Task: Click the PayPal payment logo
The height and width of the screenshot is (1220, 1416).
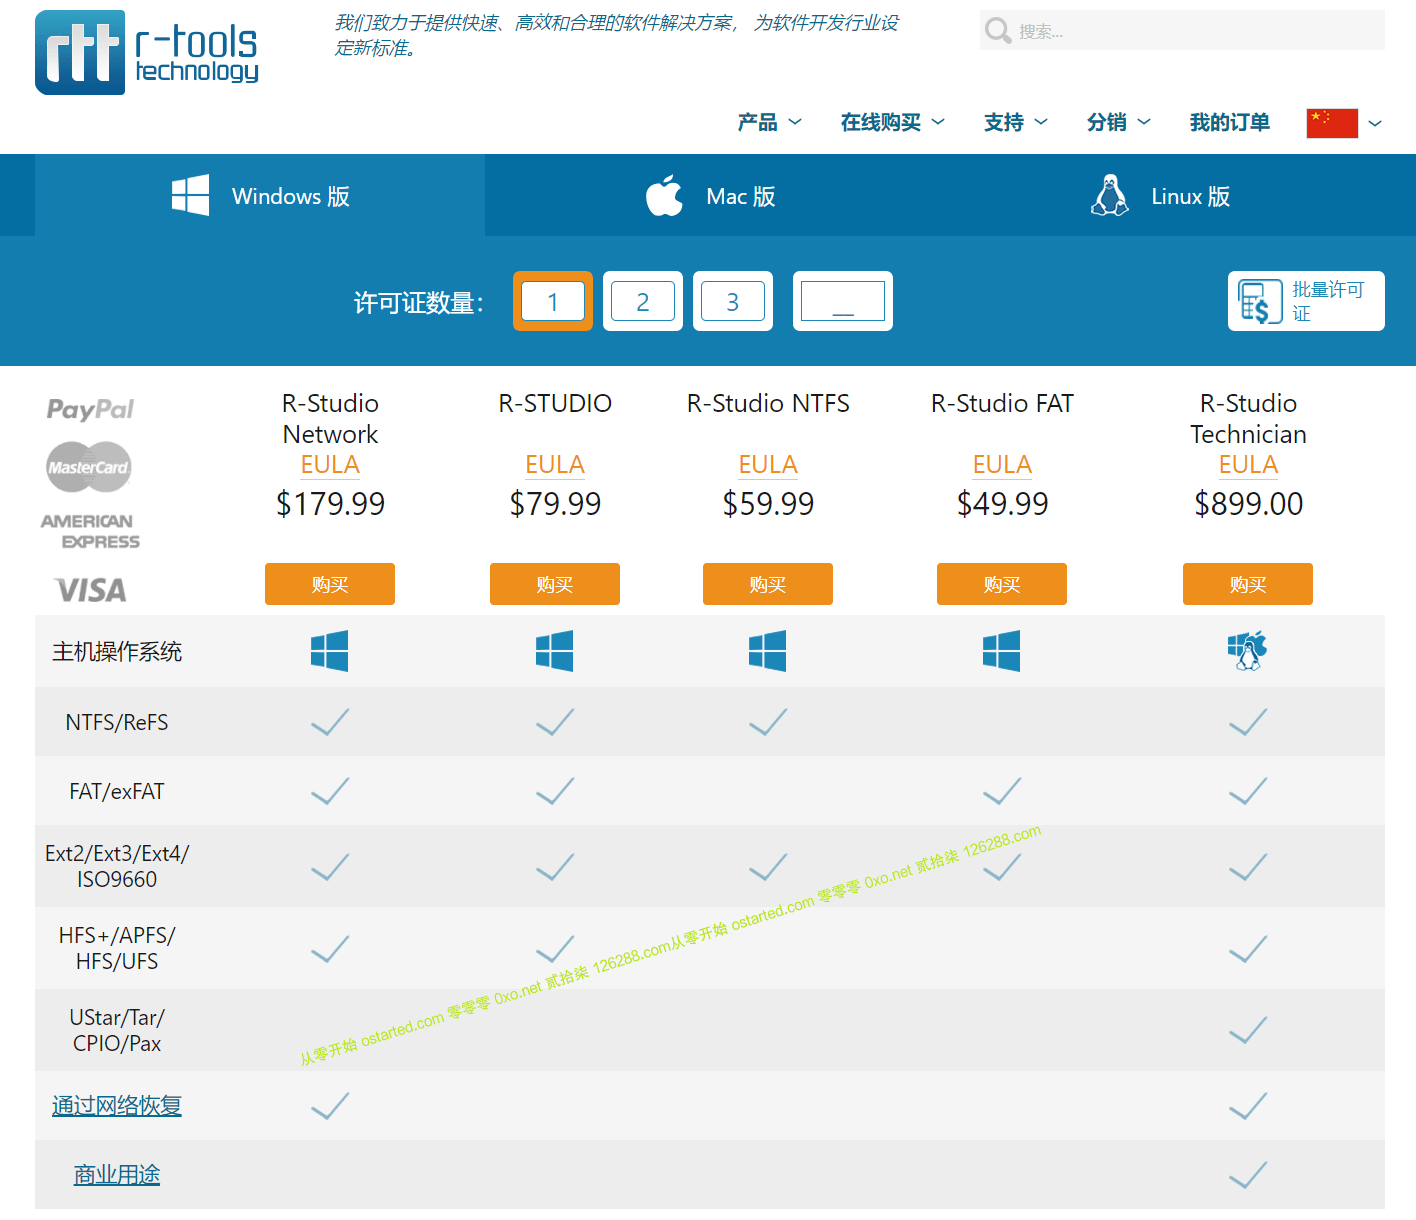Action: click(x=90, y=409)
